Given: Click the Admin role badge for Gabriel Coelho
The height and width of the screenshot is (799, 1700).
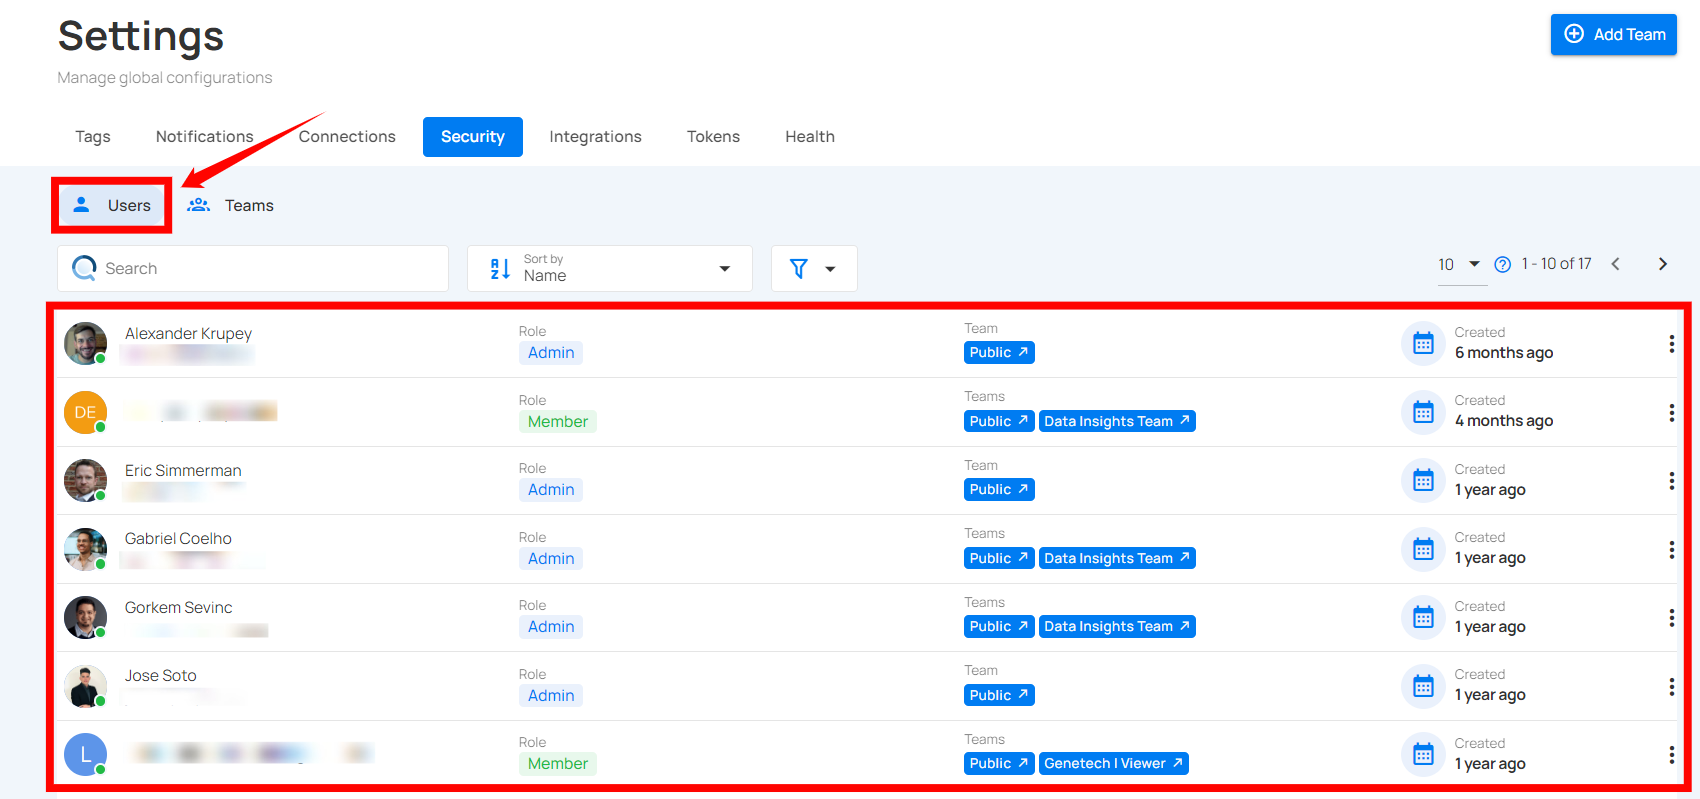Looking at the screenshot, I should point(551,559).
